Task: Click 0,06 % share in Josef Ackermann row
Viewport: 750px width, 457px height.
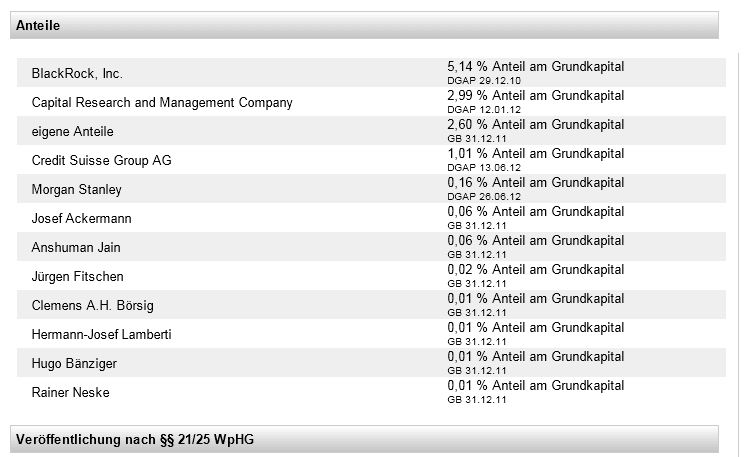Action: coord(536,212)
